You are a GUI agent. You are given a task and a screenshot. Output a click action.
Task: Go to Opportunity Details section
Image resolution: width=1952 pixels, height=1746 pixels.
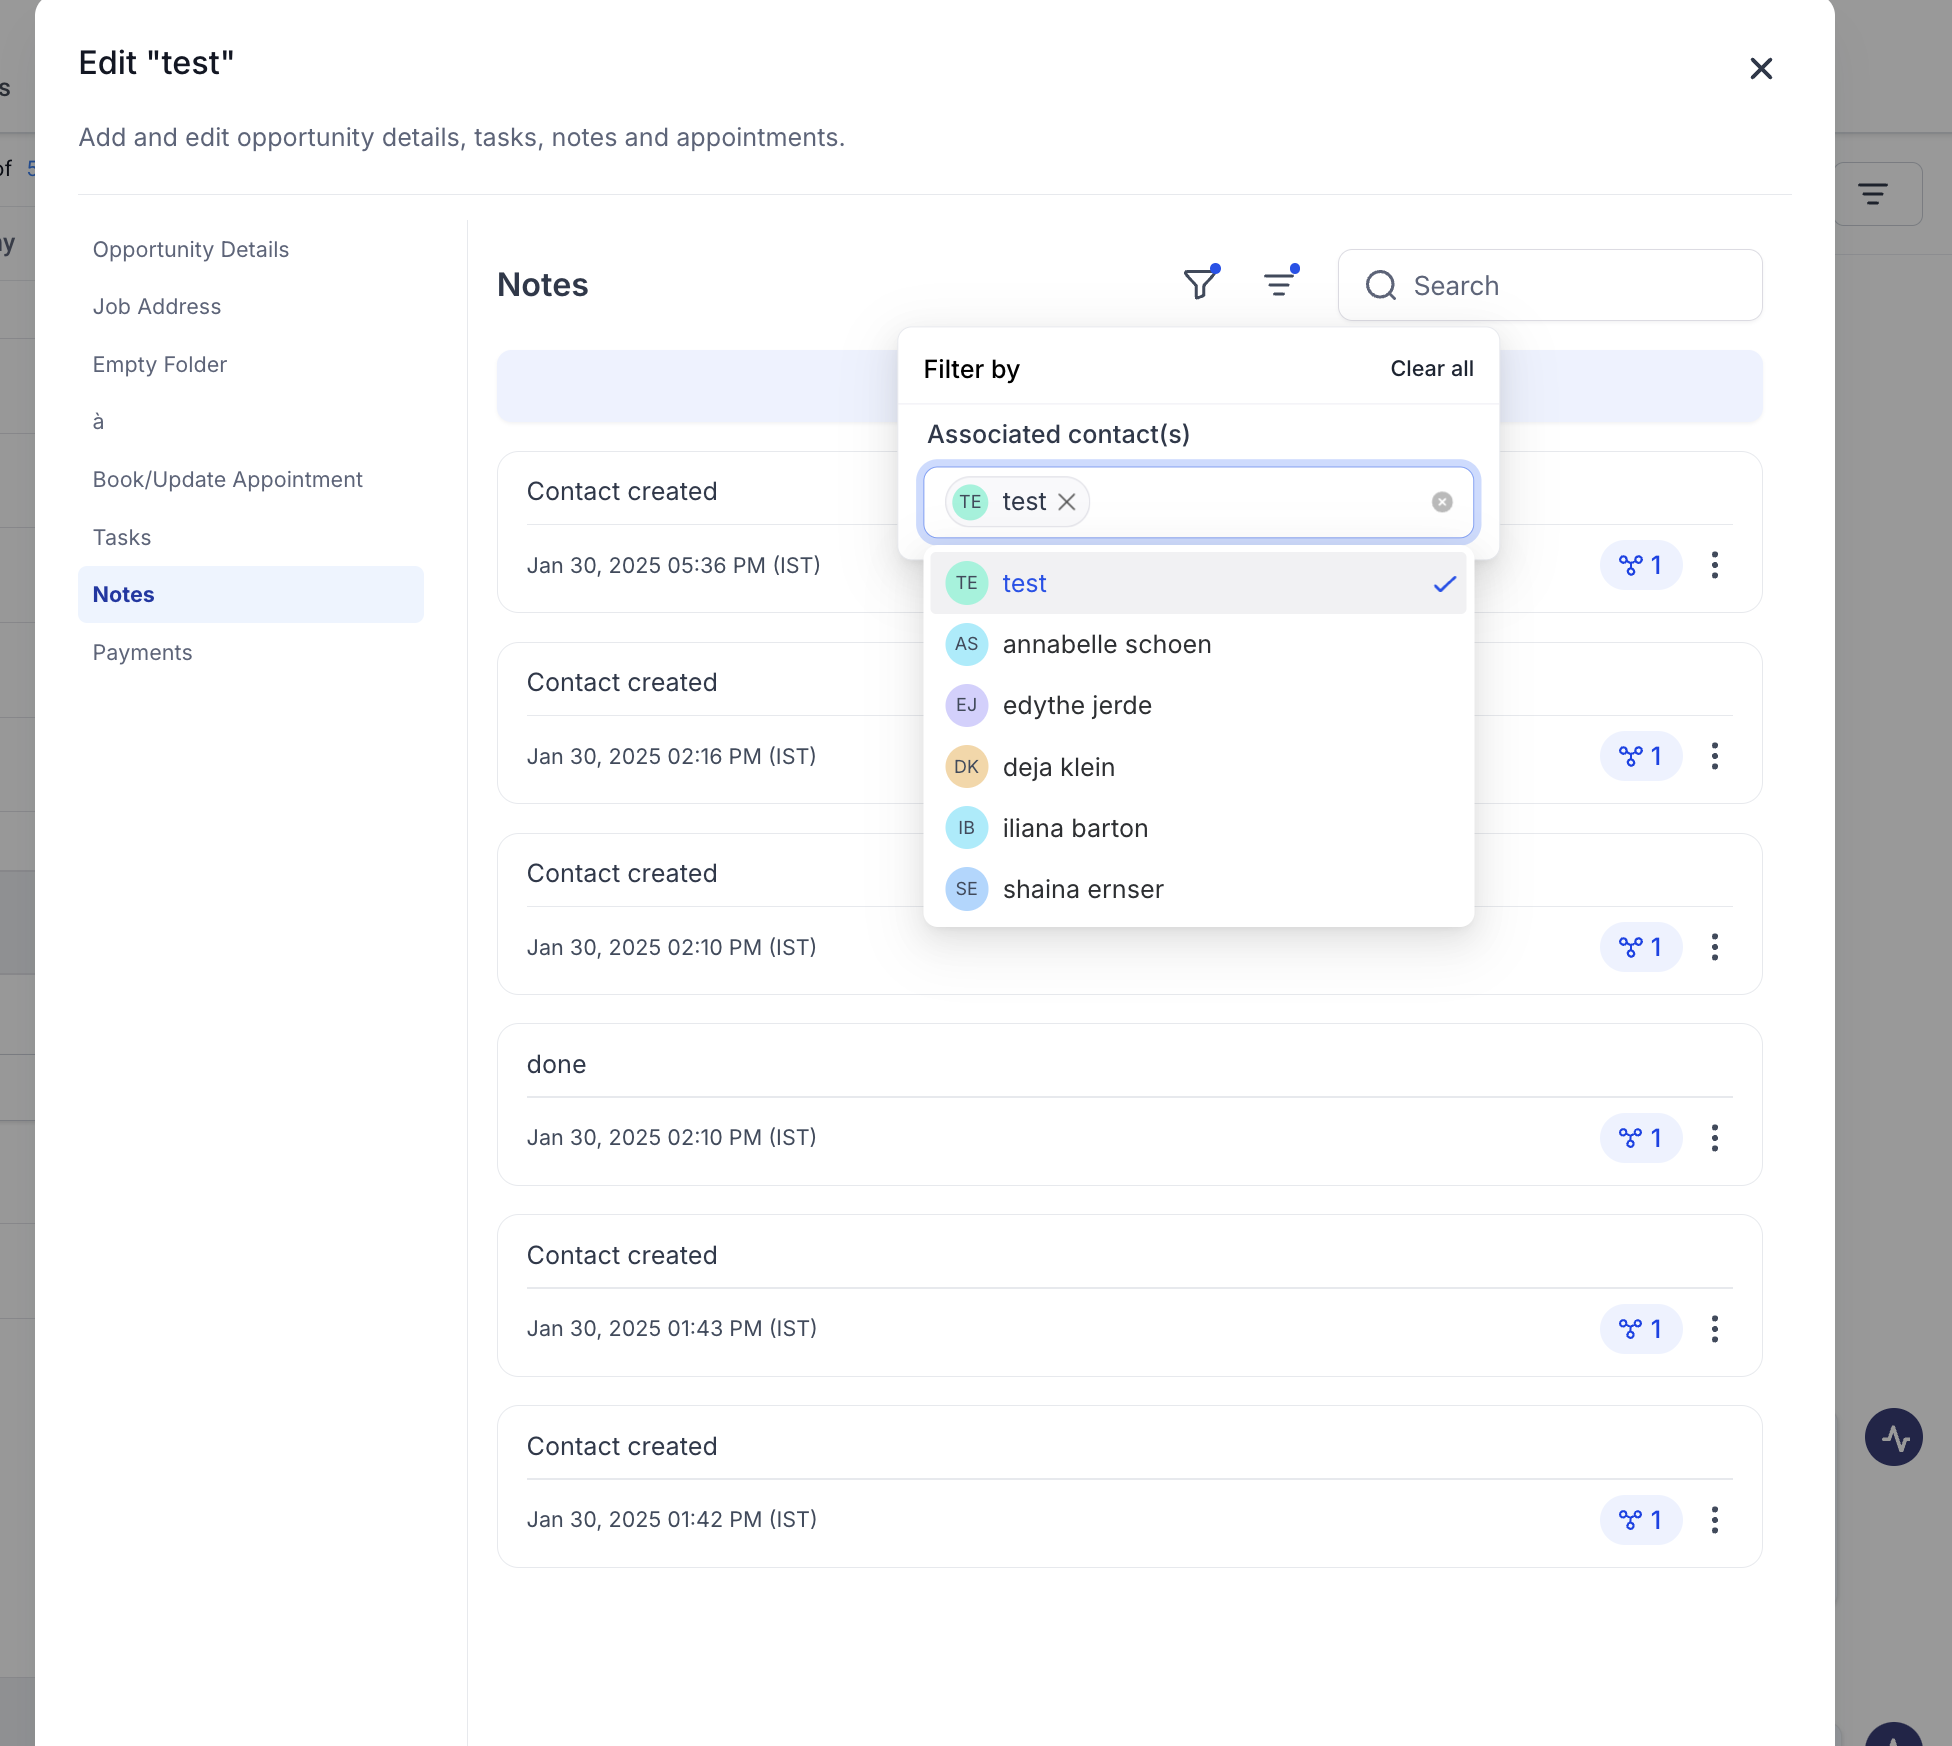click(191, 250)
